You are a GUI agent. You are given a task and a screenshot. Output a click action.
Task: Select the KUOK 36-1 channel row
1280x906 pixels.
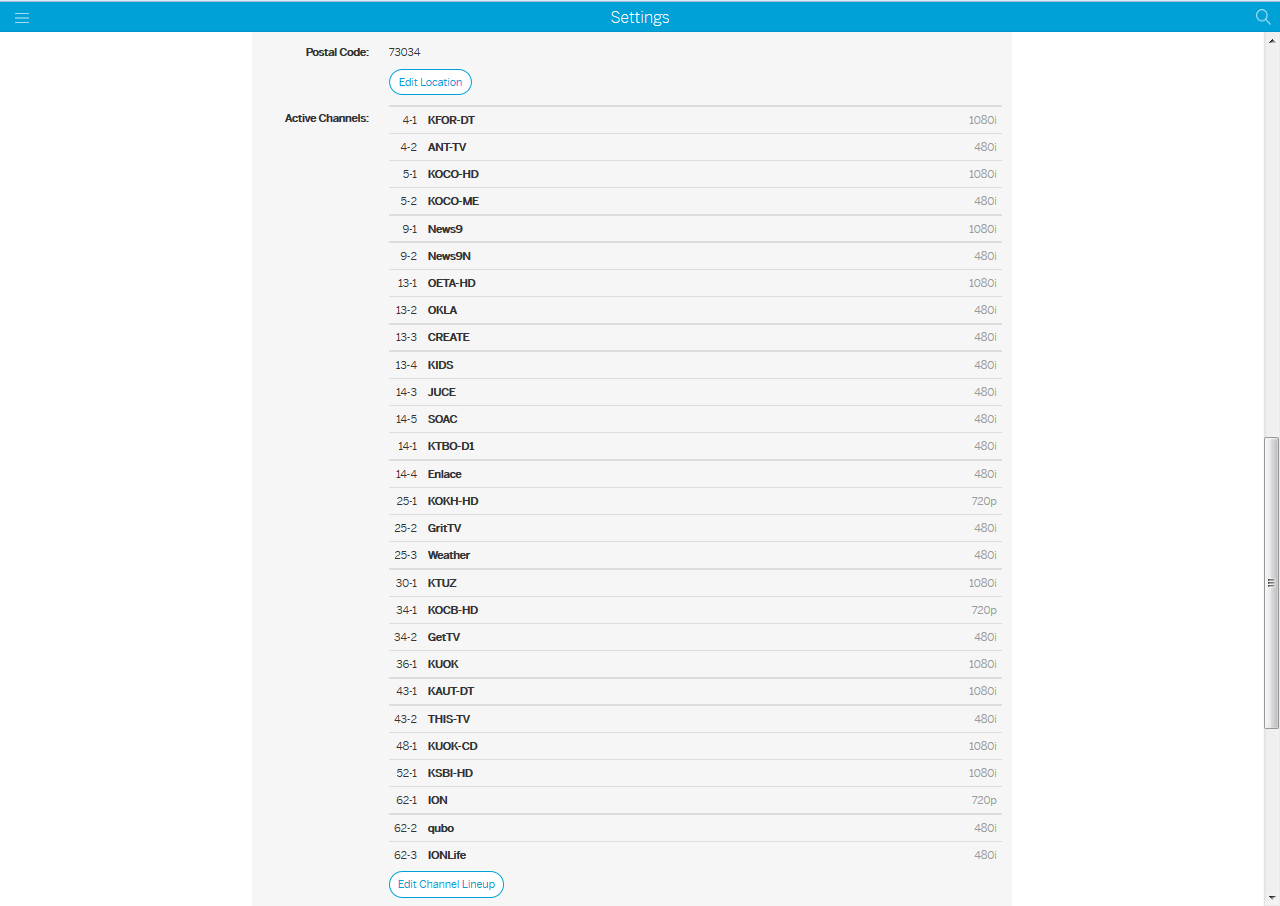[695, 664]
